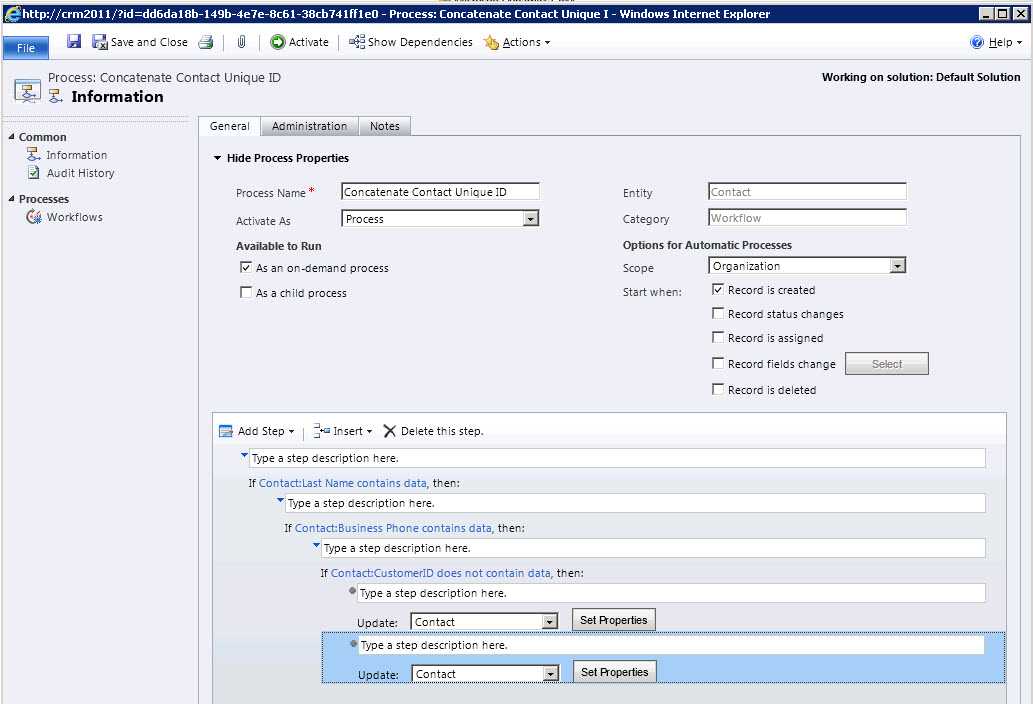Click the paperclip attachment icon
1033x704 pixels.
[x=241, y=42]
